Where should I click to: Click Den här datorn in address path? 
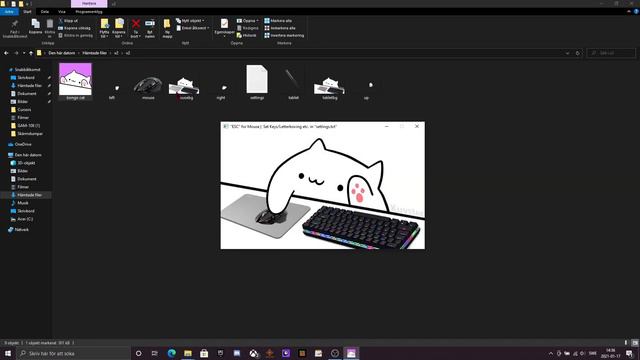(62, 53)
